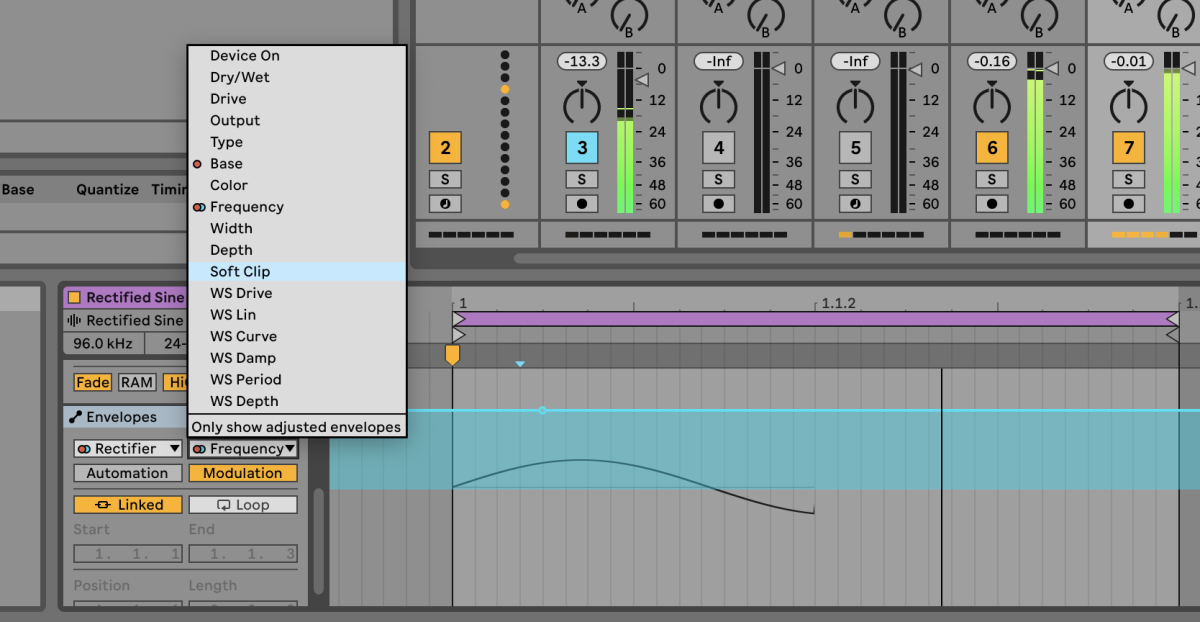
Task: Click the 96.0 kHz sample rate label
Action: click(x=105, y=344)
